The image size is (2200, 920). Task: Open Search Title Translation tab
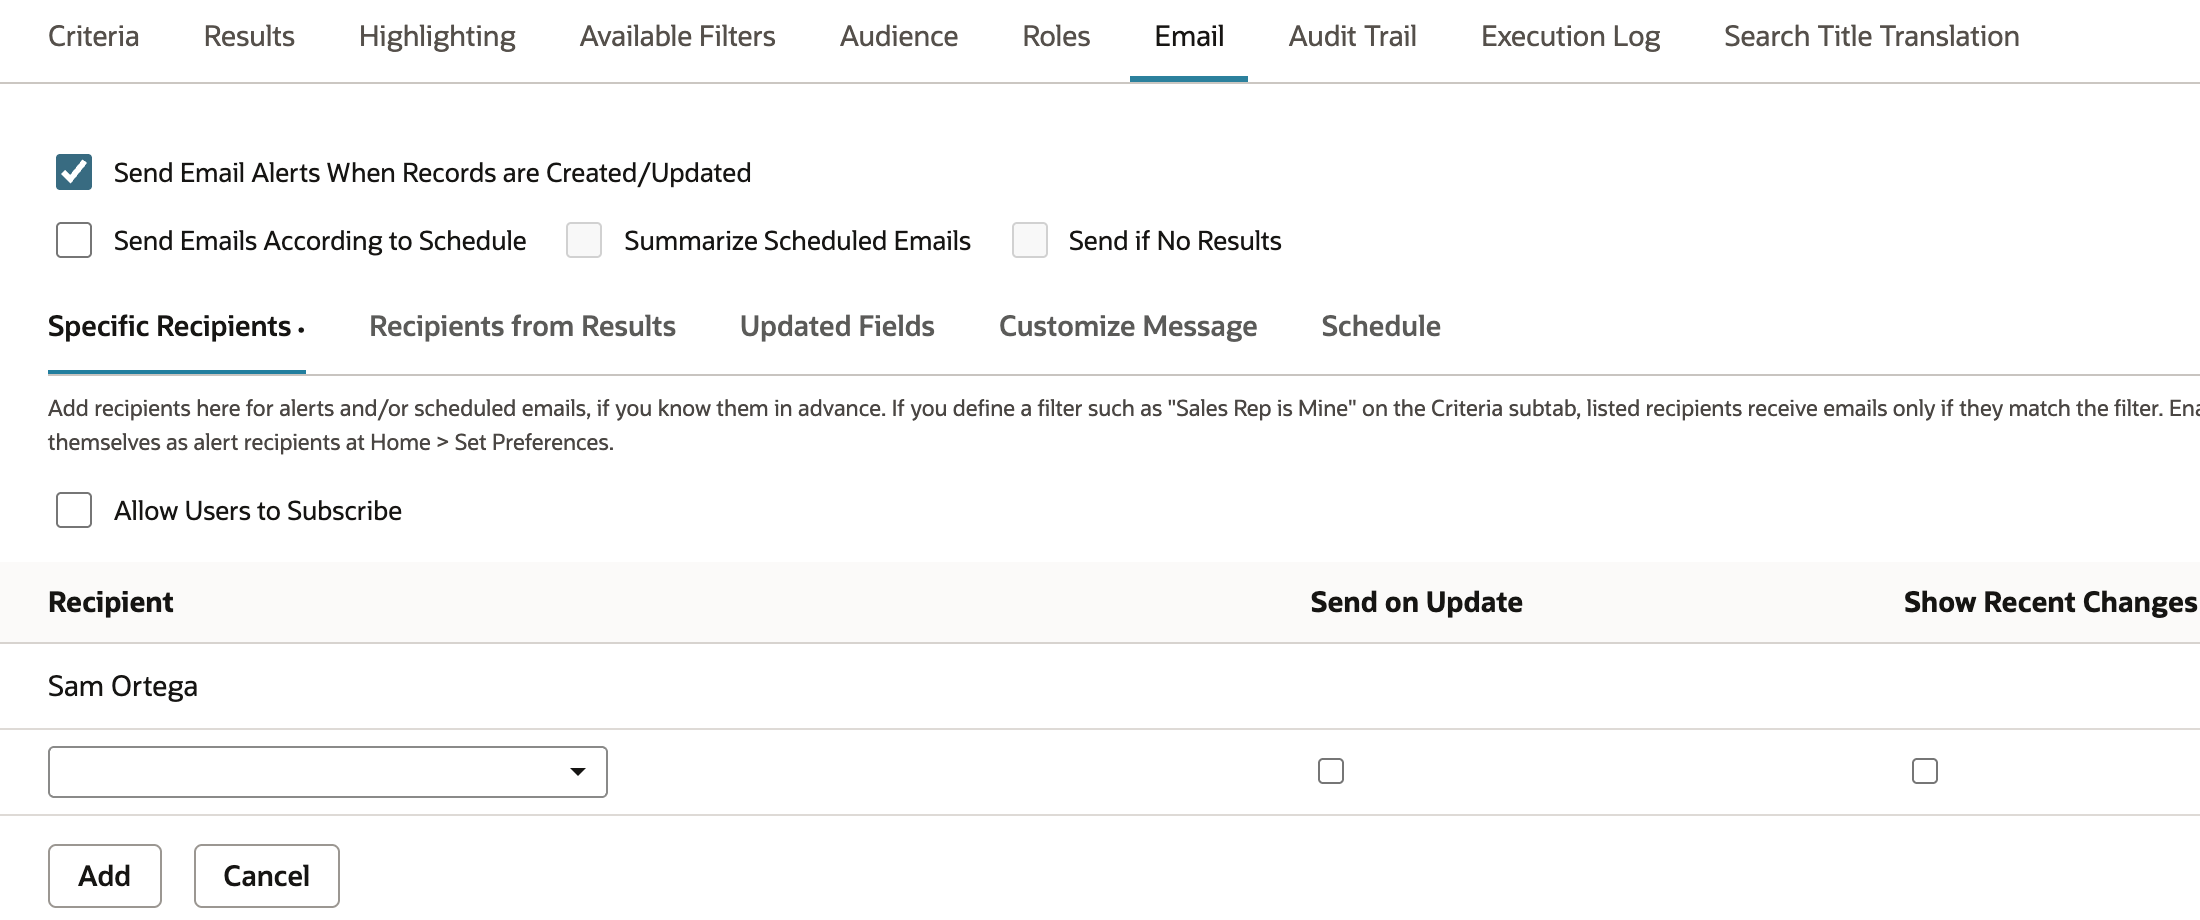(1871, 37)
